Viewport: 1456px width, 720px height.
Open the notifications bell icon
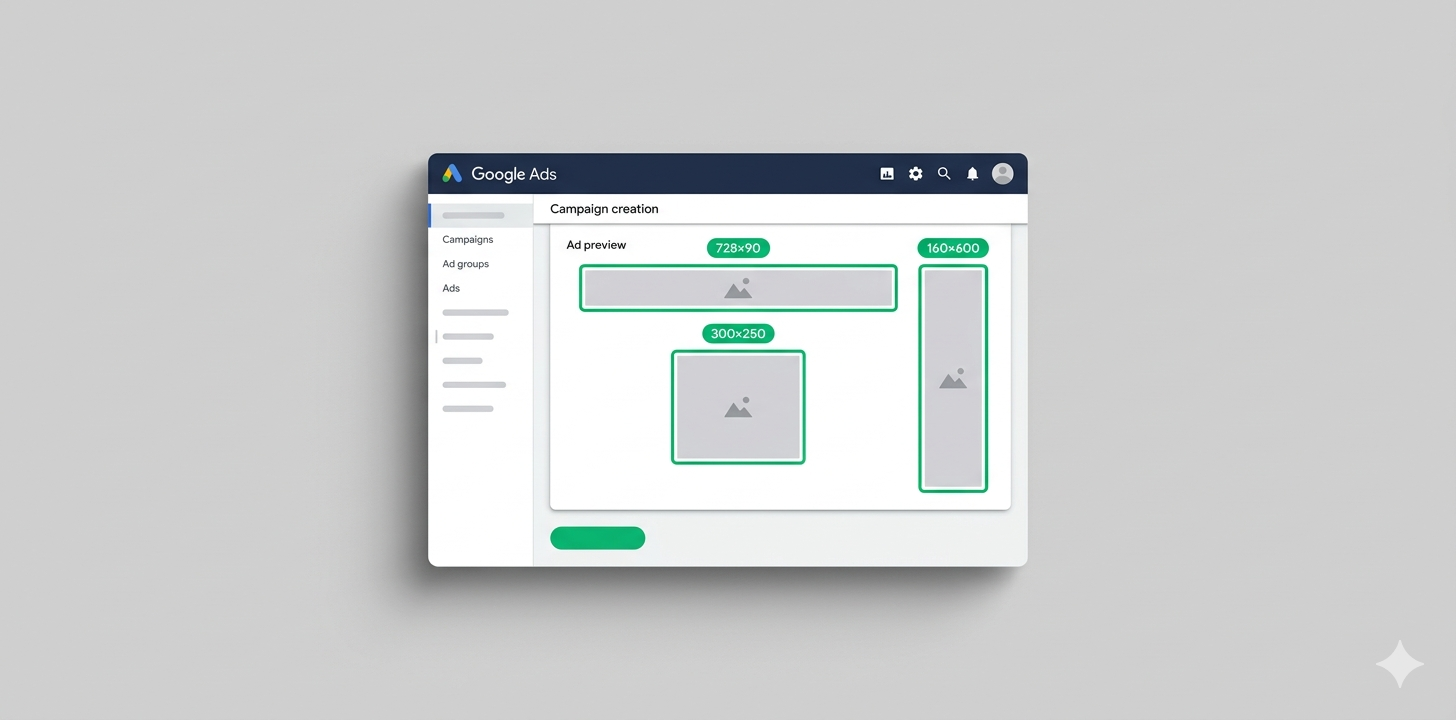(x=972, y=174)
